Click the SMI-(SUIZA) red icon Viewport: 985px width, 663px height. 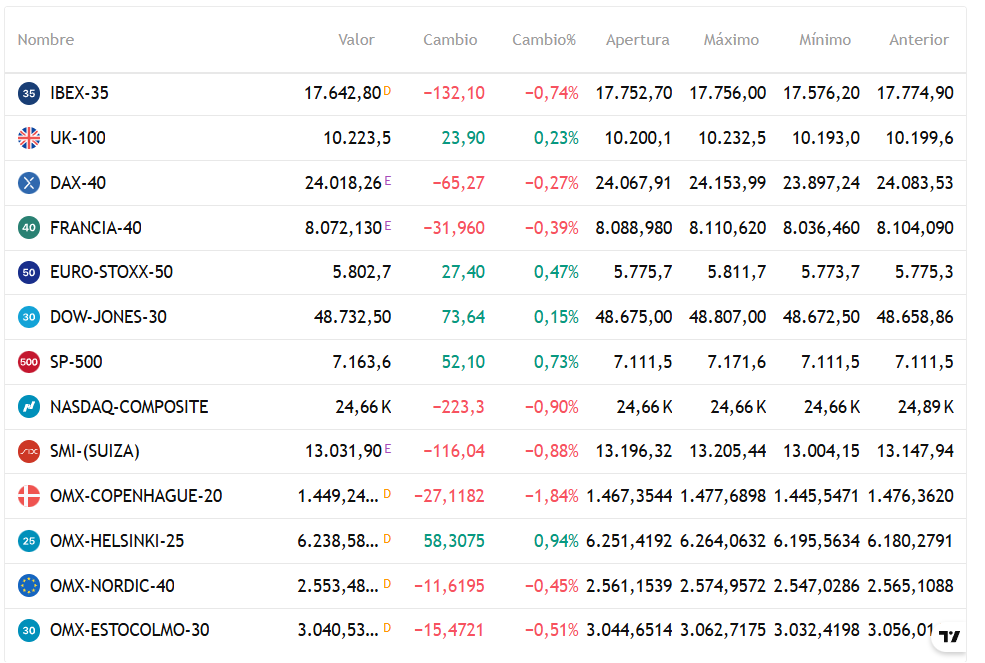click(x=29, y=451)
